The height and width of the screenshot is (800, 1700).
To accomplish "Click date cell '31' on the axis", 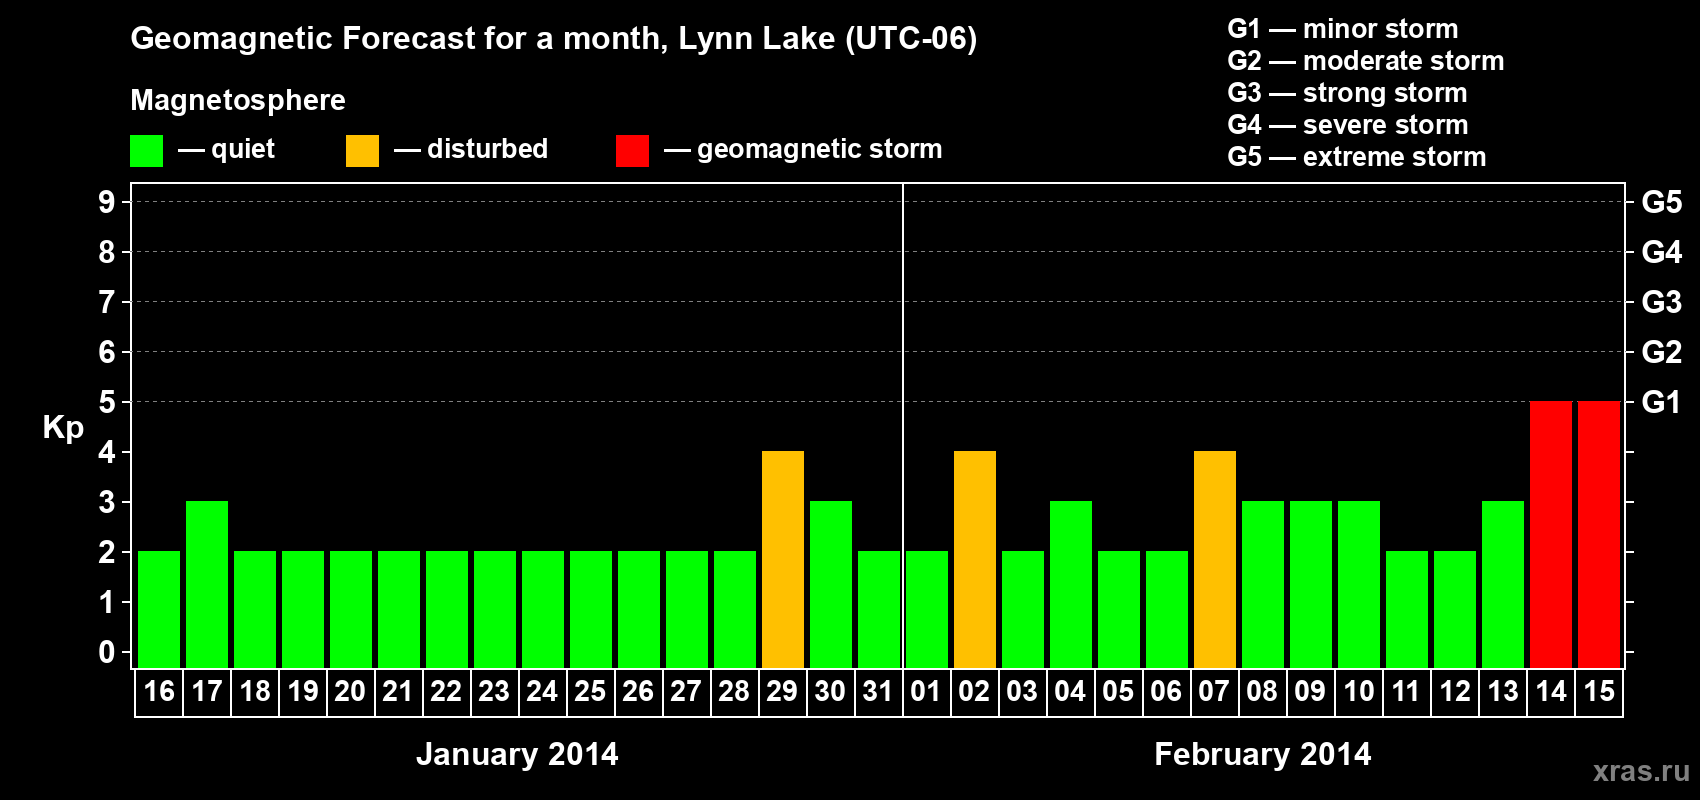I will (x=878, y=692).
